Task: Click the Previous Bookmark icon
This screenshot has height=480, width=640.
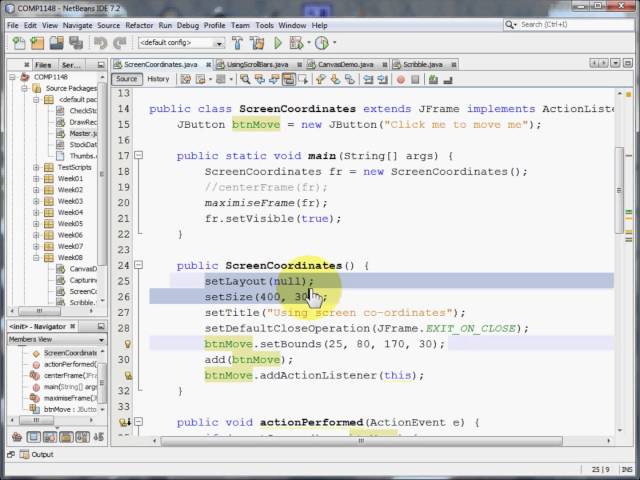Action: [320, 79]
